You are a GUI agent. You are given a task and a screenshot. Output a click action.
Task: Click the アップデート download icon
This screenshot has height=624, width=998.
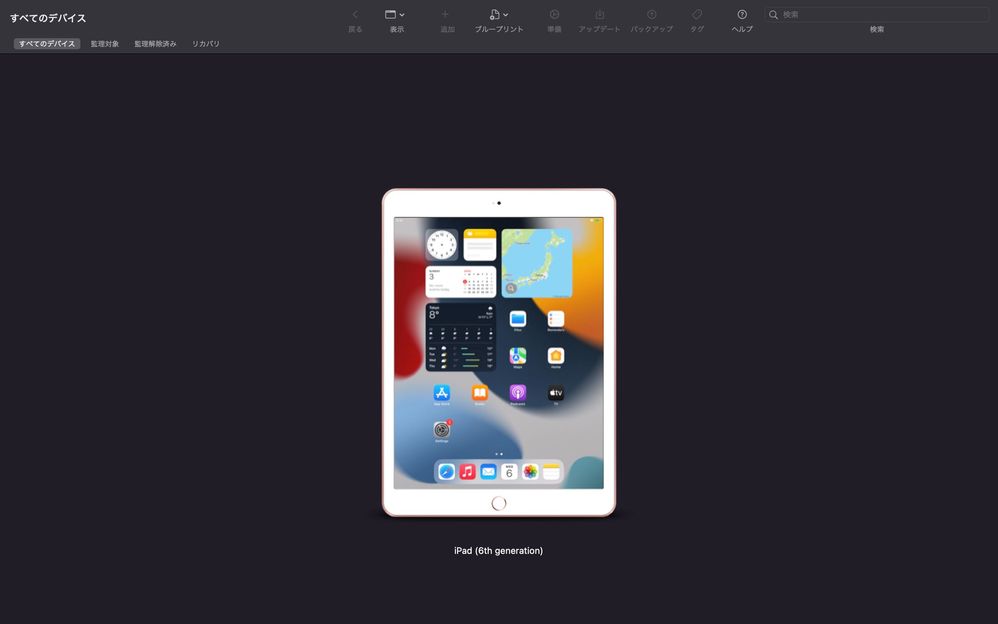tap(600, 14)
